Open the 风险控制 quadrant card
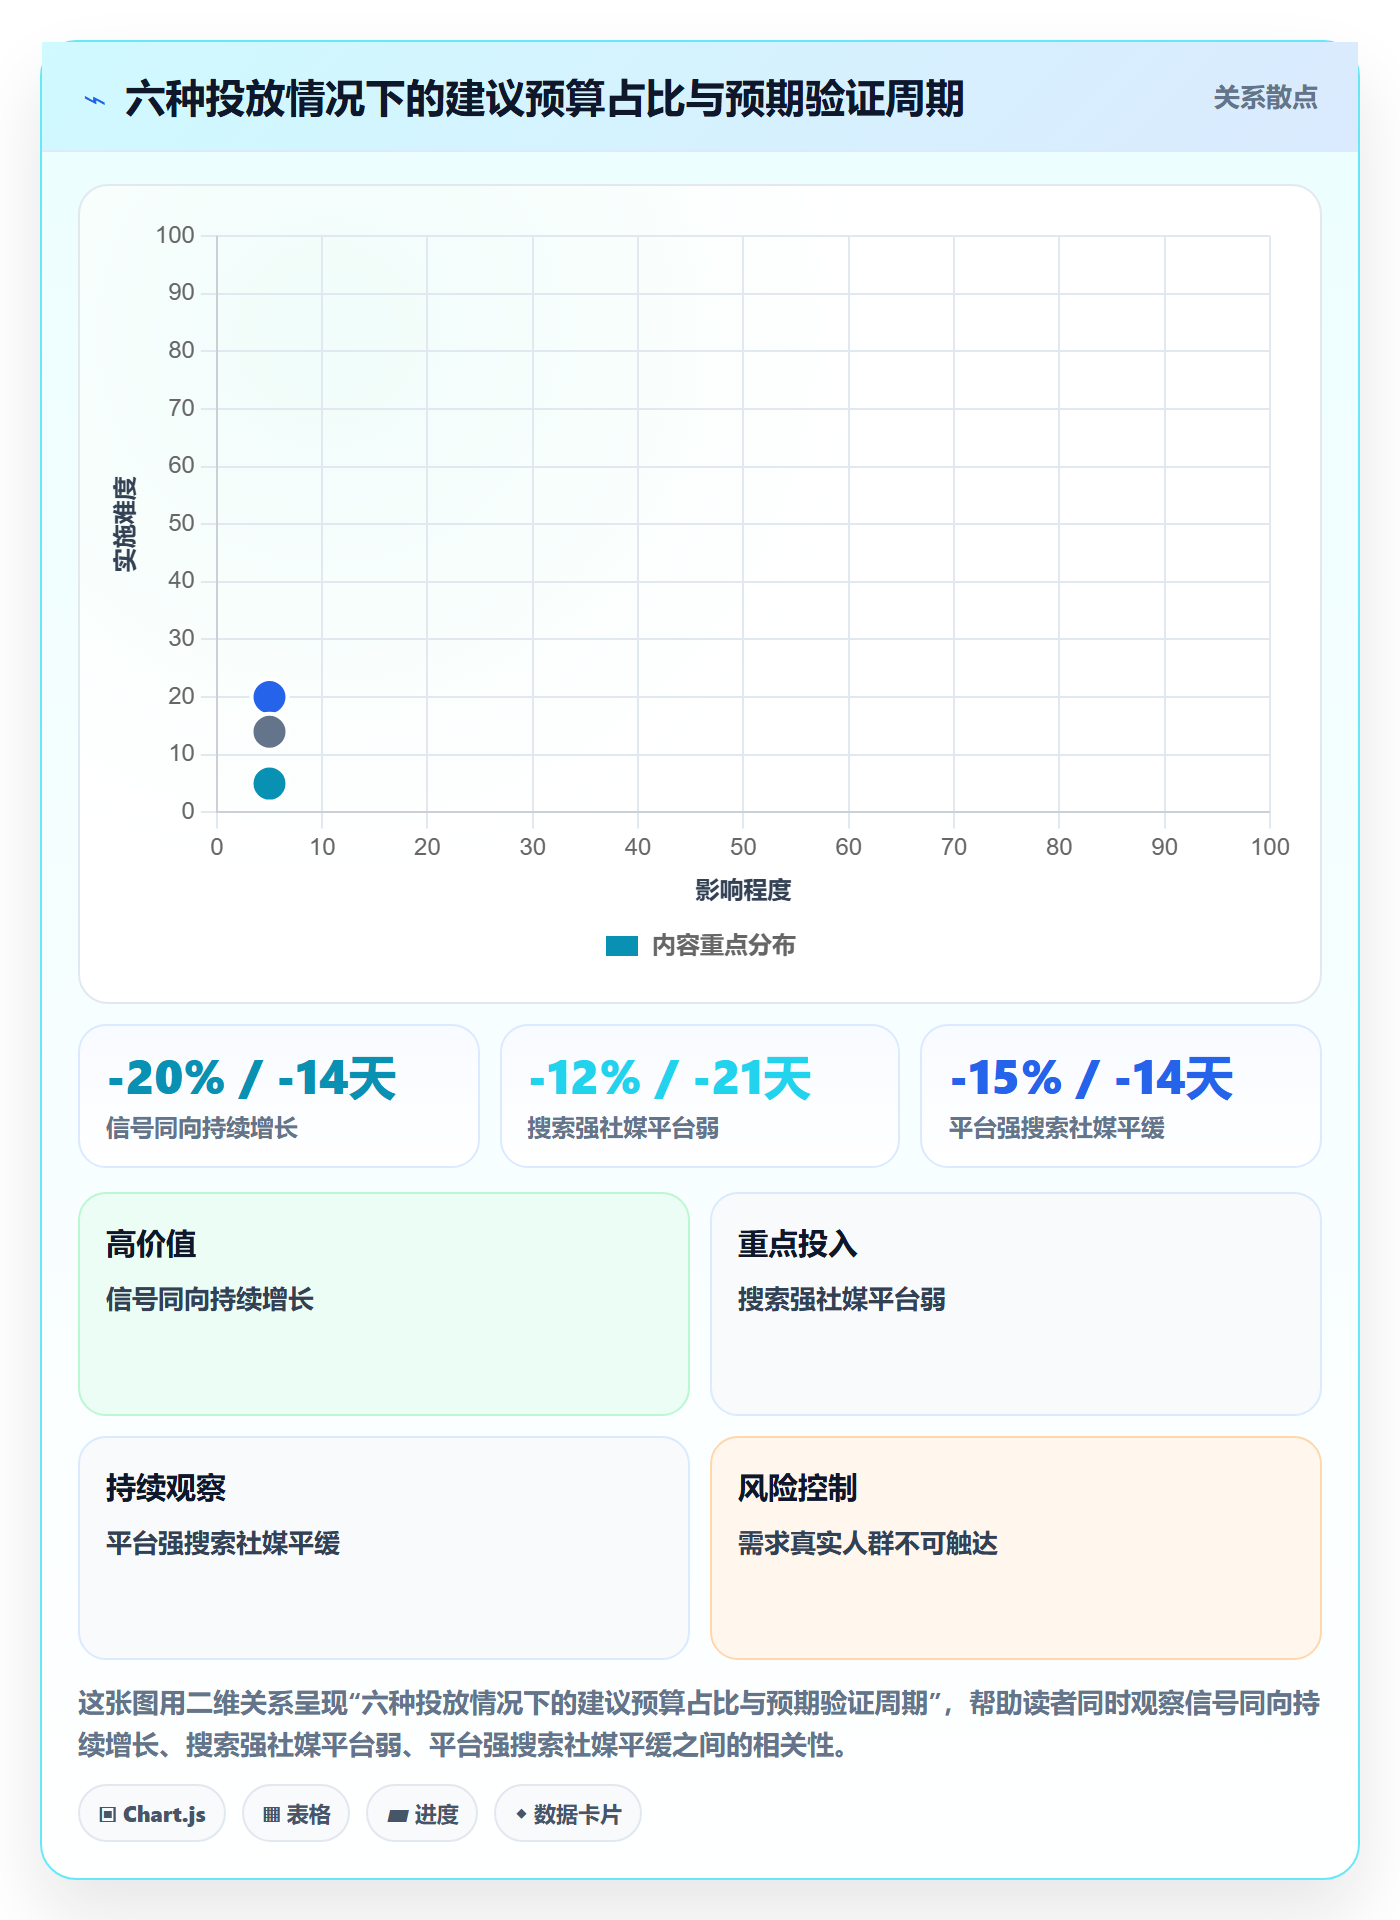1400x1920 pixels. (x=1016, y=1548)
